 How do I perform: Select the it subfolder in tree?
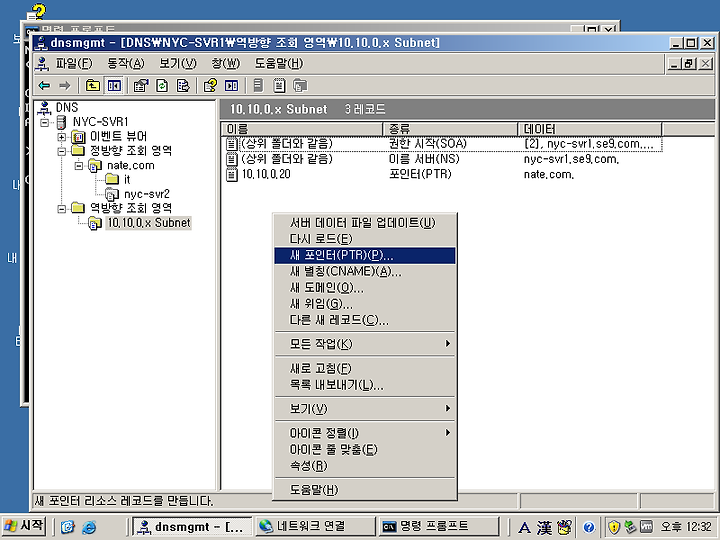(x=127, y=180)
